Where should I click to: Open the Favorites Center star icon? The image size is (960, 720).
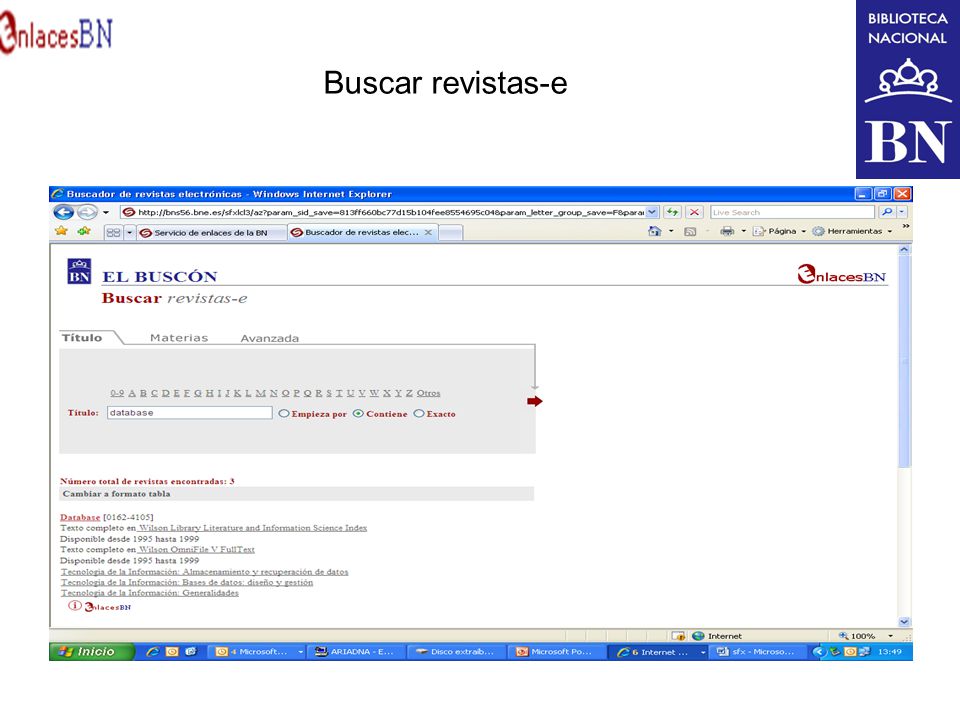point(61,231)
